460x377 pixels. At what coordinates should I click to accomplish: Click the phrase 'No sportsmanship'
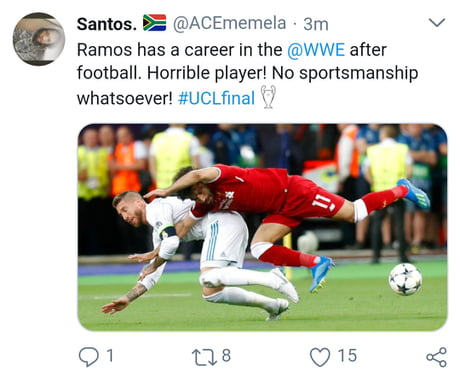[x=345, y=74]
